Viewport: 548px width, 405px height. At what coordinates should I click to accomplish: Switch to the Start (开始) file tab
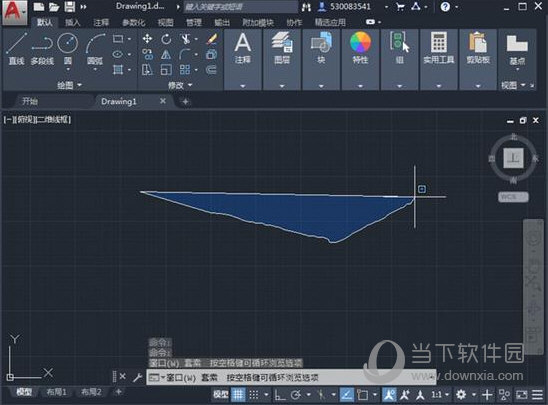30,101
